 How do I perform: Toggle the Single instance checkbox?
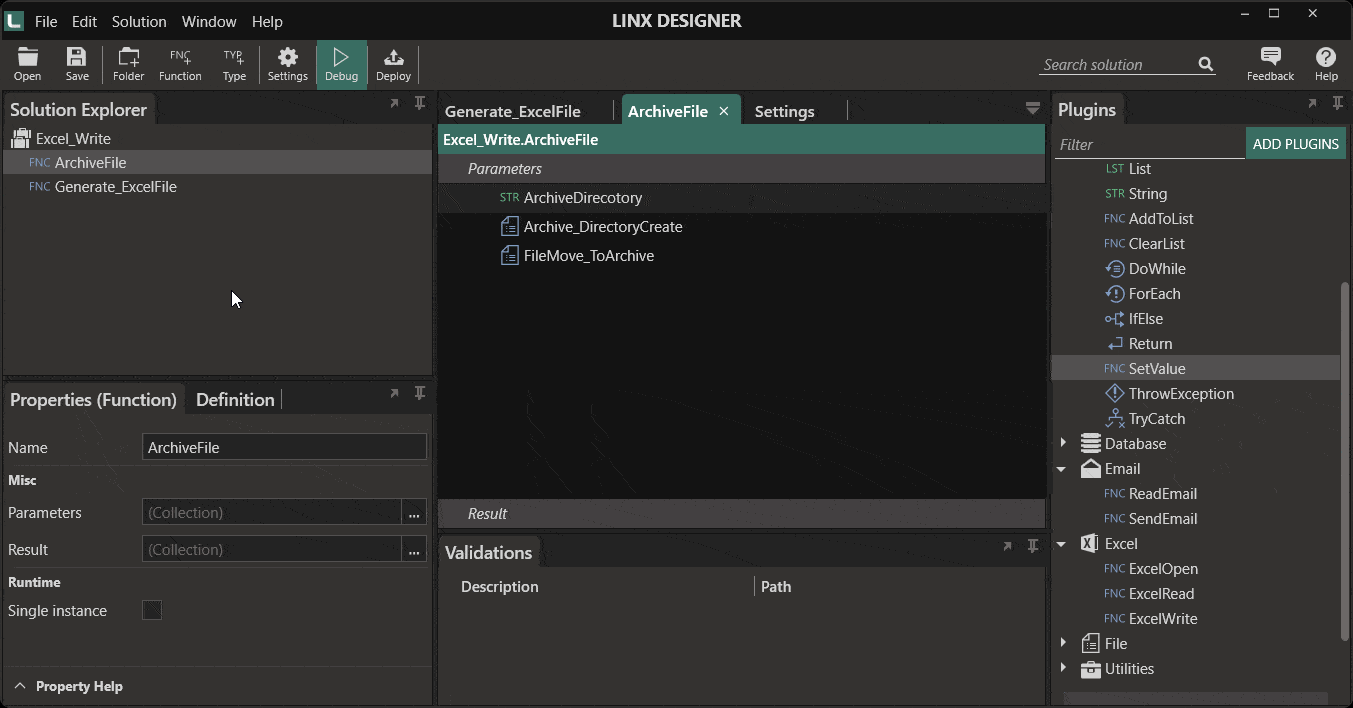pos(152,610)
